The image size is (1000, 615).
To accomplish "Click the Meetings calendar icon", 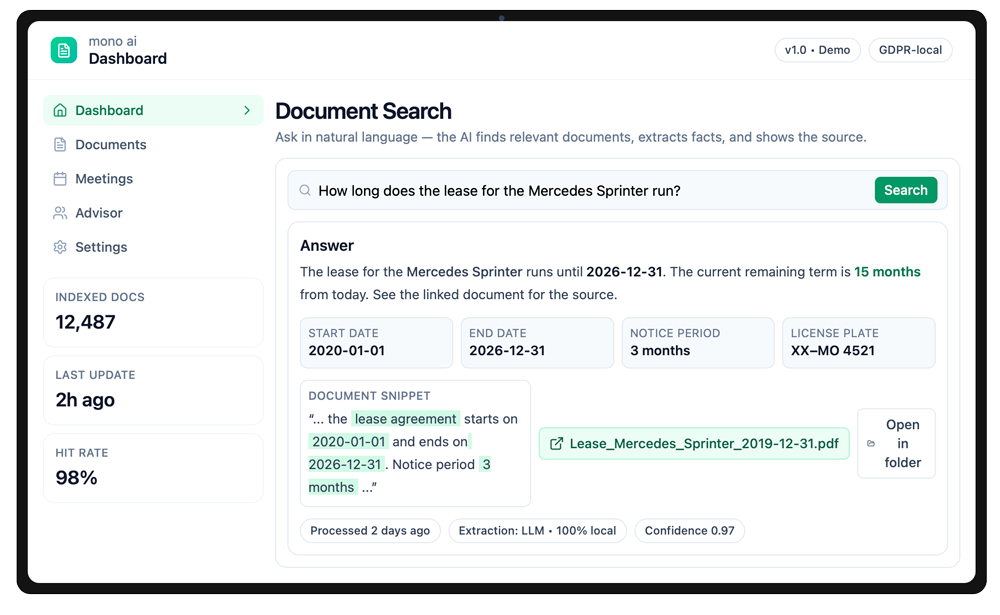I will coord(60,179).
